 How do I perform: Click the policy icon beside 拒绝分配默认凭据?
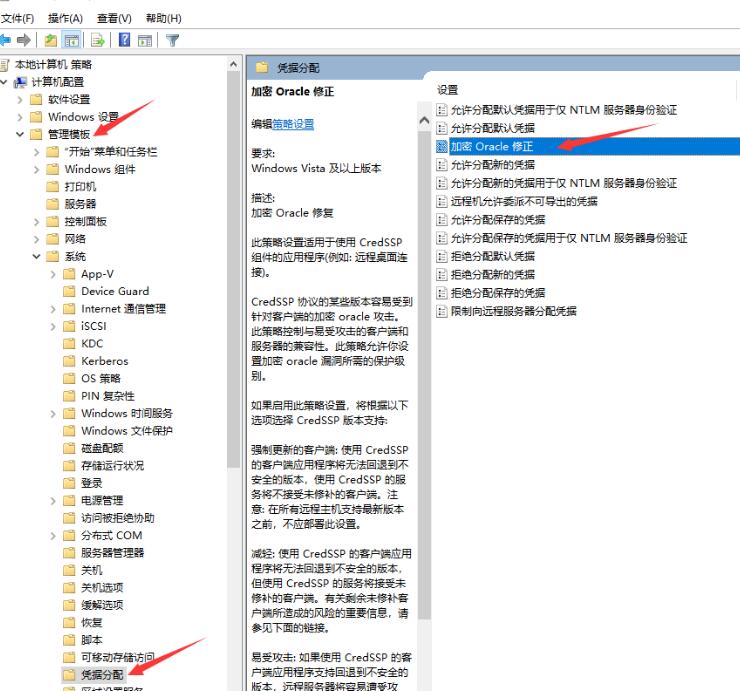pos(441,257)
